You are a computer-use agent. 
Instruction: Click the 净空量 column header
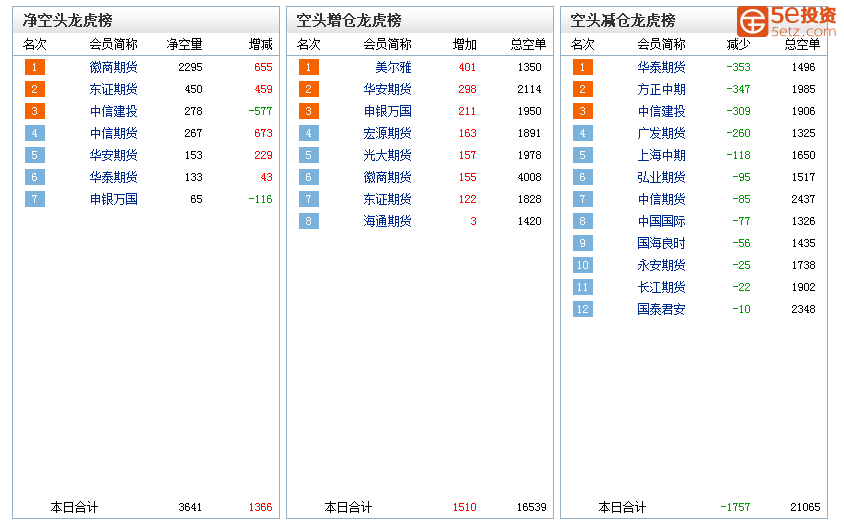184,44
